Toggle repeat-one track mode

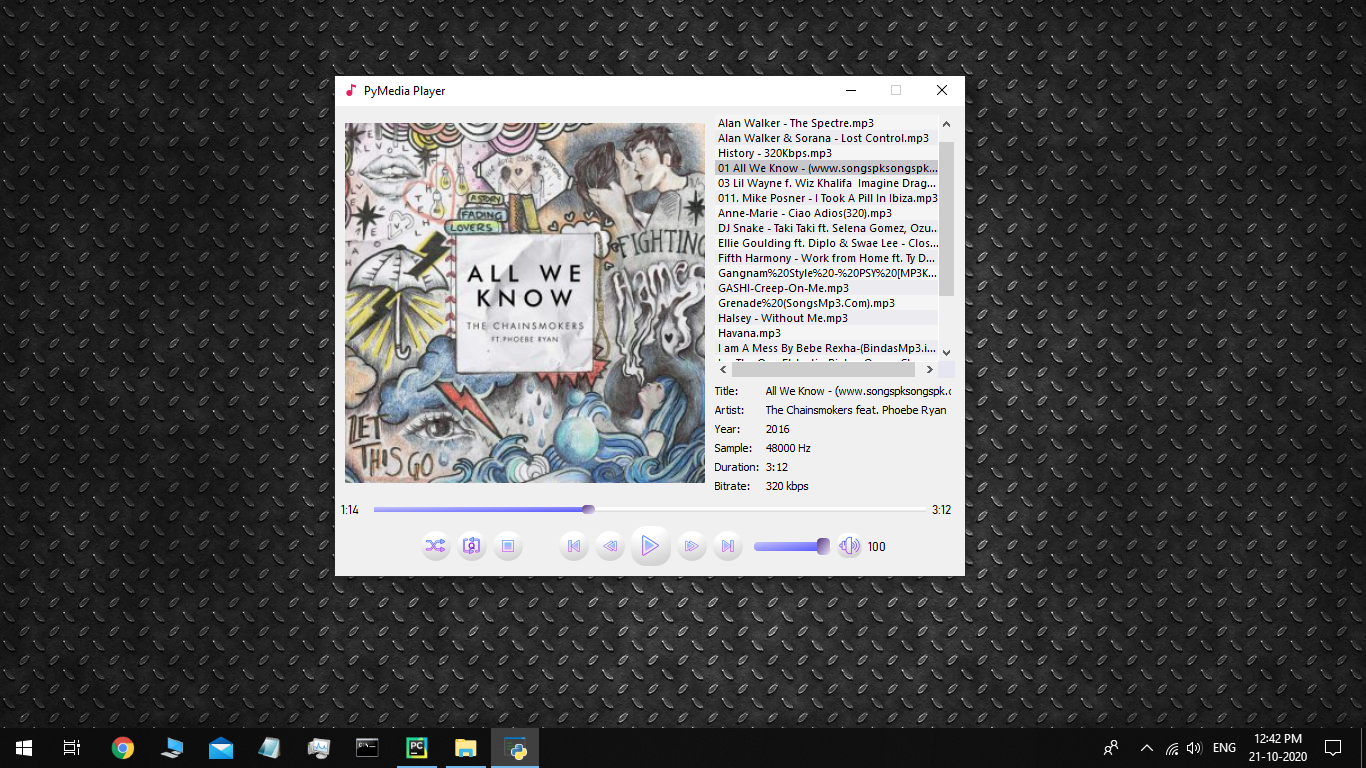tap(471, 546)
